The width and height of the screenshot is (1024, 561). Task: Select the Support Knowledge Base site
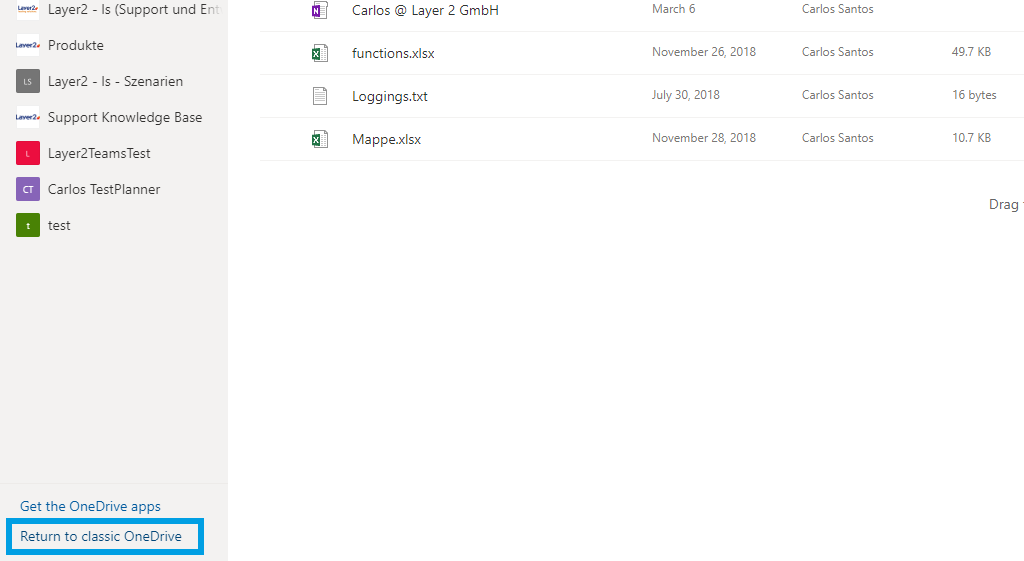point(125,117)
